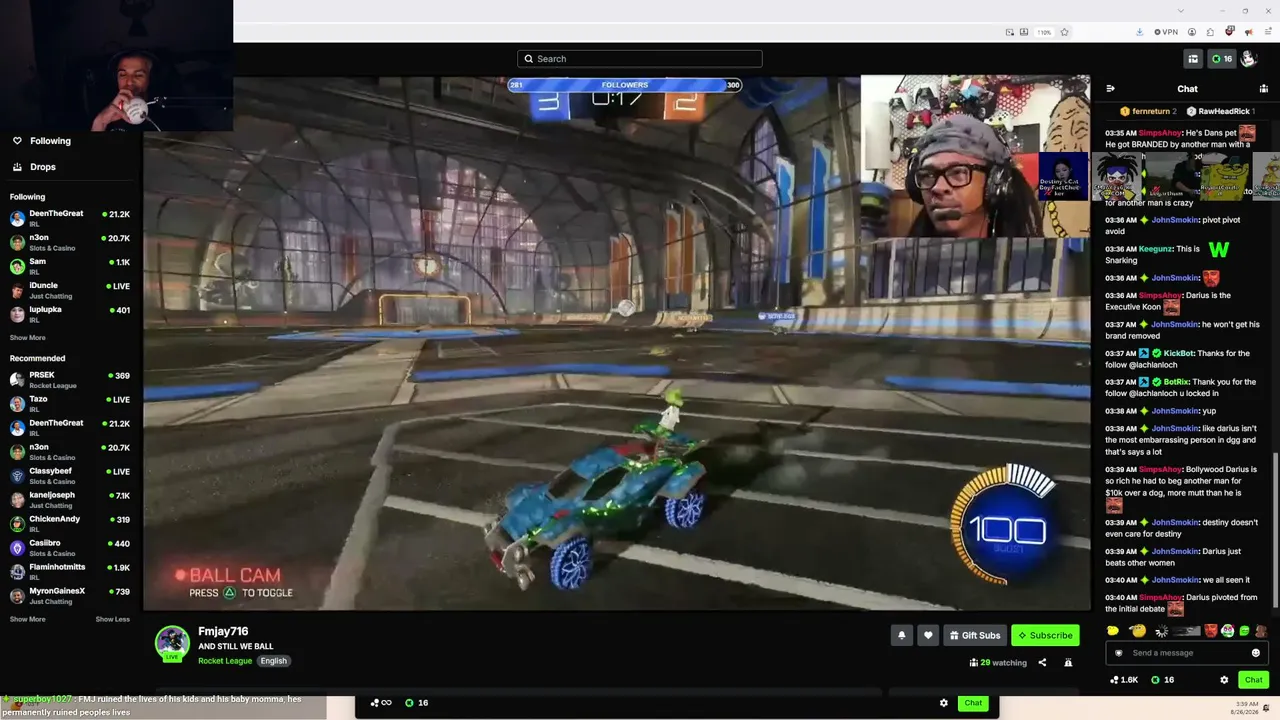Open Classybeef channel in Recommended
The image size is (1280, 720).
pyautogui.click(x=70, y=476)
